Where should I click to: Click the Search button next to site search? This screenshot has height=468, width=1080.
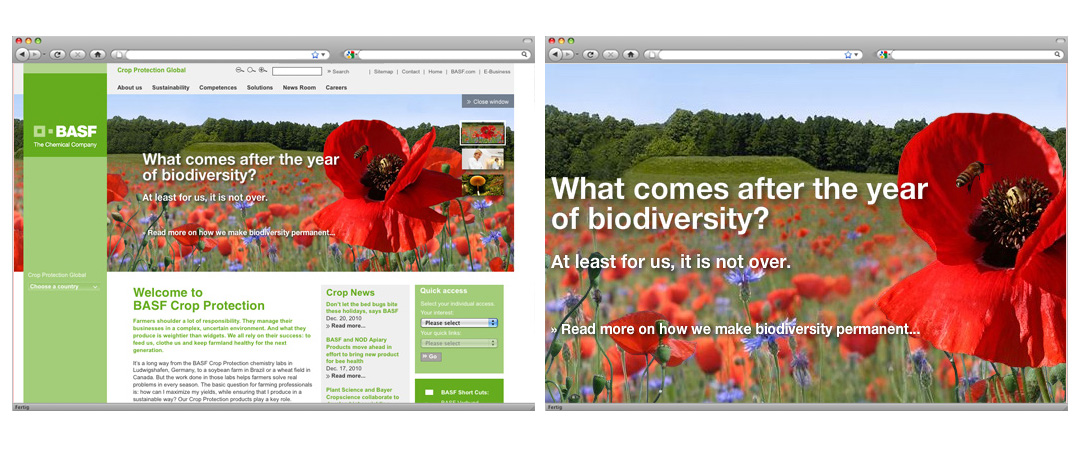(x=338, y=71)
